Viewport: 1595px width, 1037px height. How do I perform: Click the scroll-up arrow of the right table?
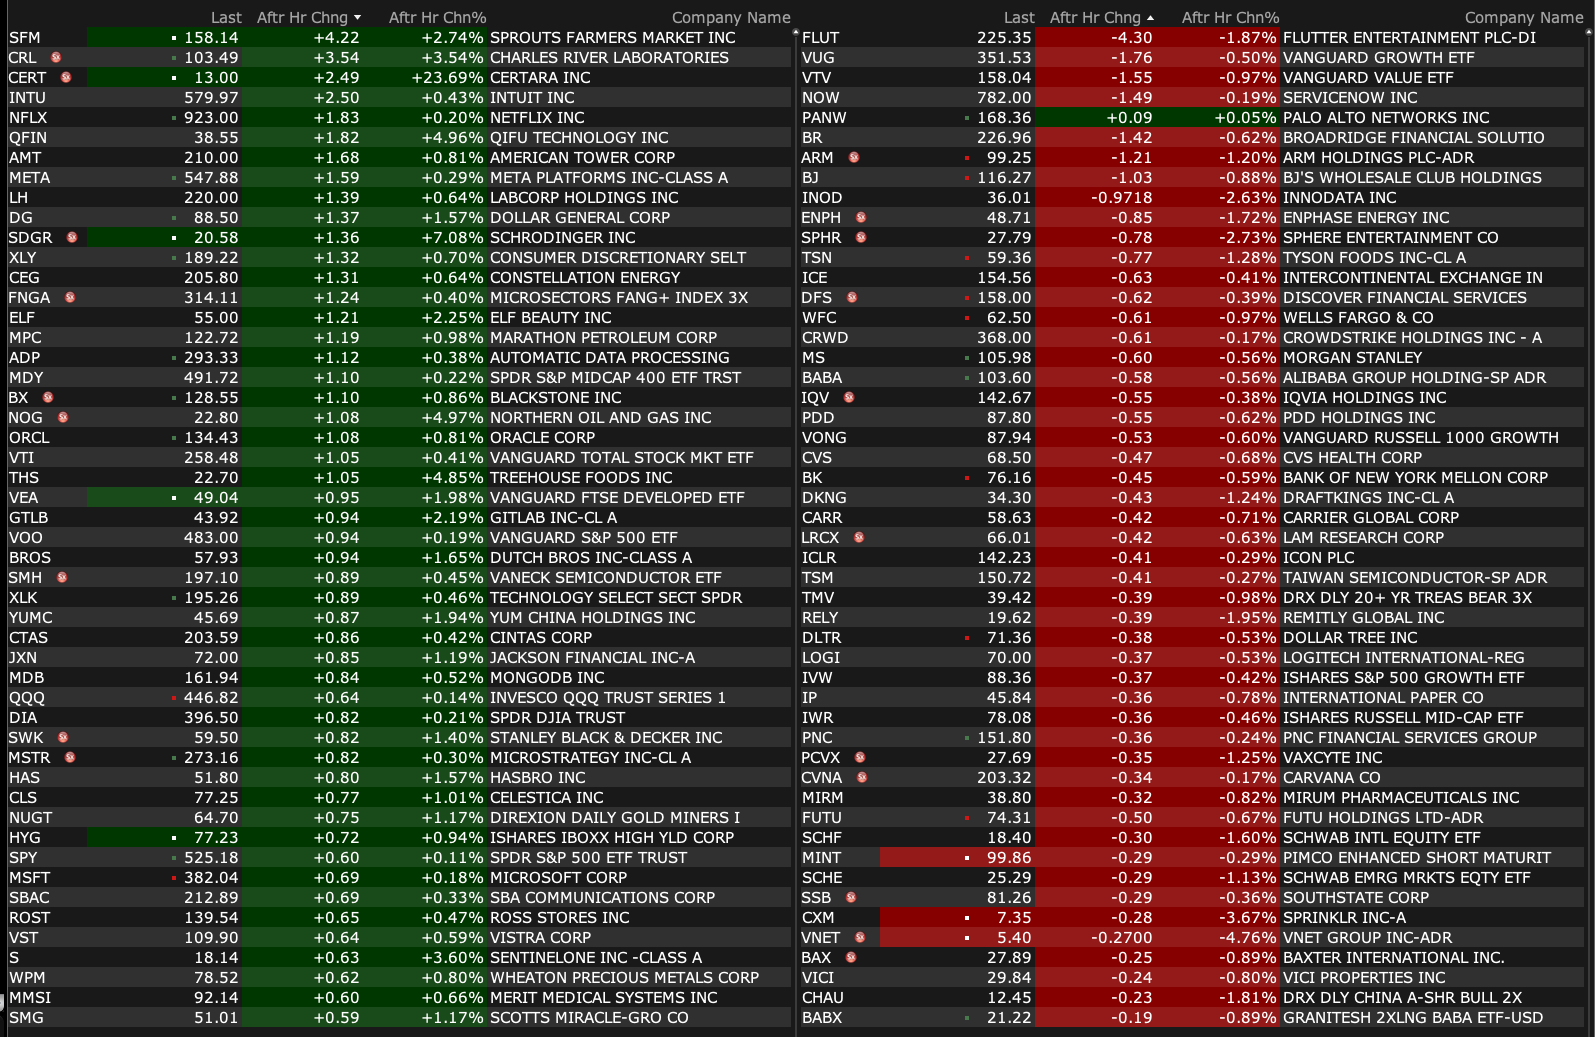1589,33
